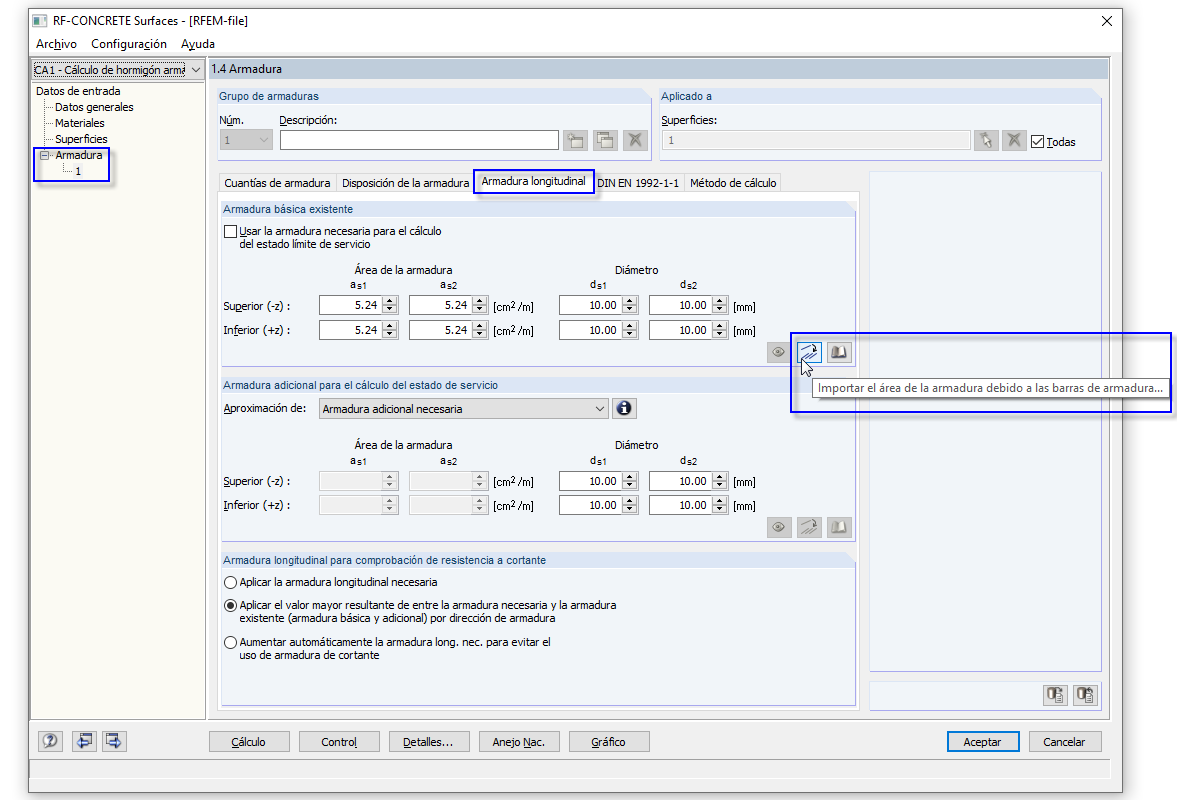Select Superficies in tree
Image resolution: width=1177 pixels, height=800 pixels.
[81, 139]
